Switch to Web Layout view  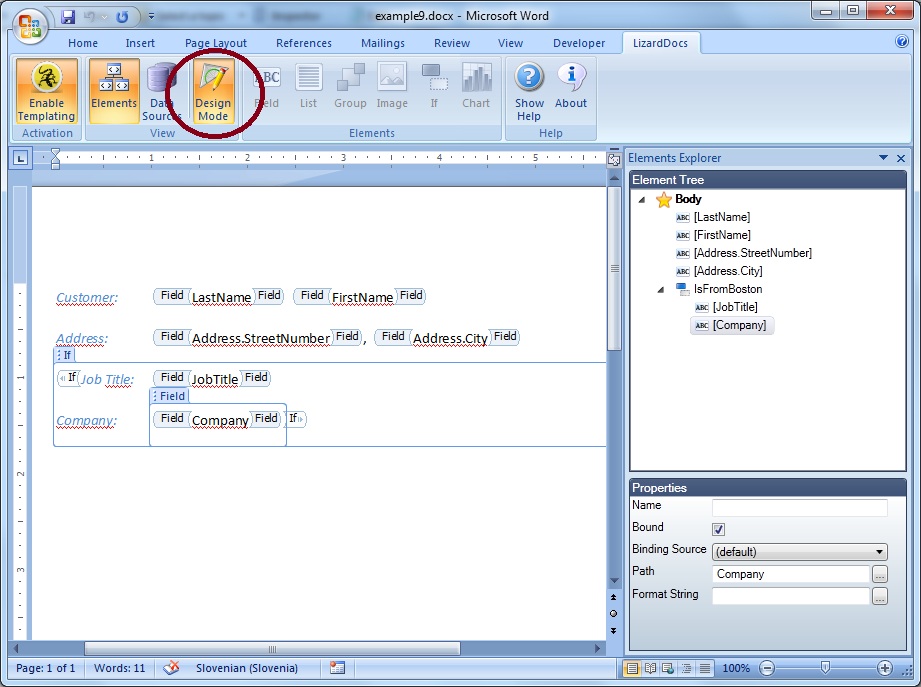(x=668, y=668)
